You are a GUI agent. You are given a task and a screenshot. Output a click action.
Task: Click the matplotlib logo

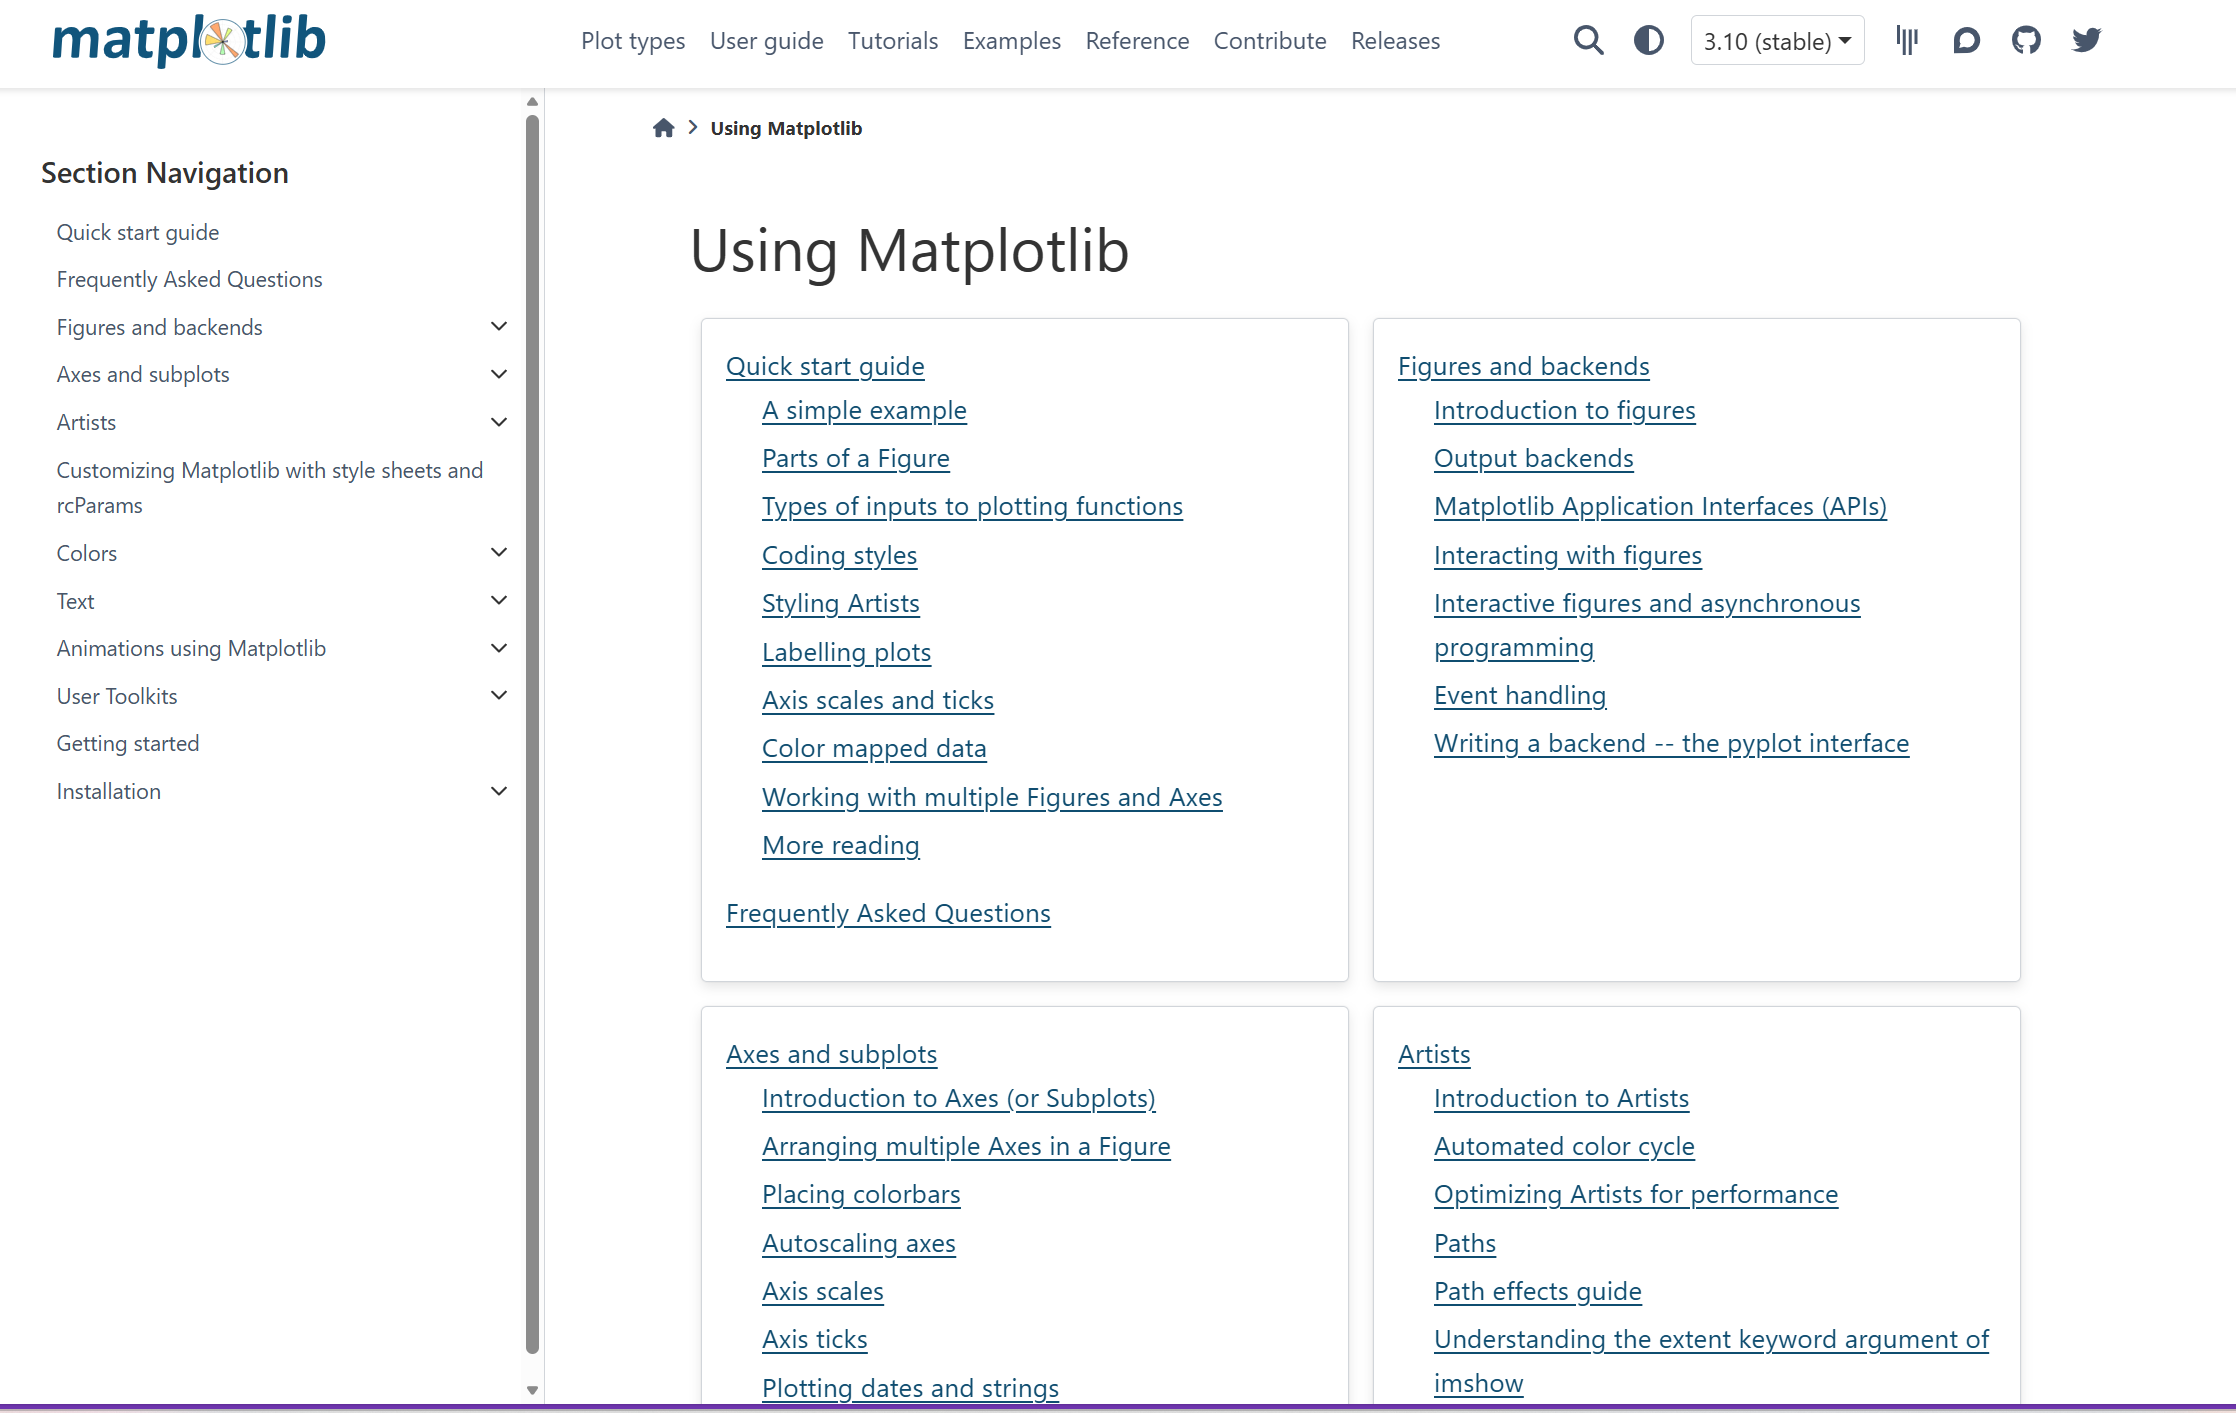[189, 40]
